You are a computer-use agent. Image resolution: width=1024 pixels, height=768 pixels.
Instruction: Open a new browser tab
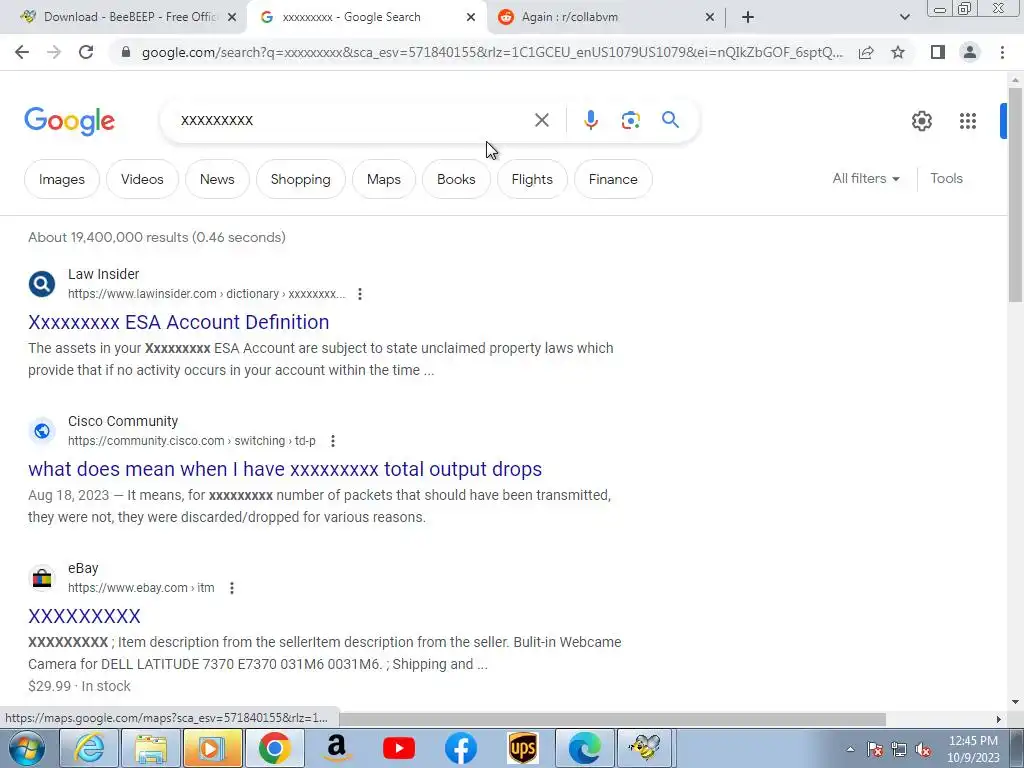tap(748, 17)
